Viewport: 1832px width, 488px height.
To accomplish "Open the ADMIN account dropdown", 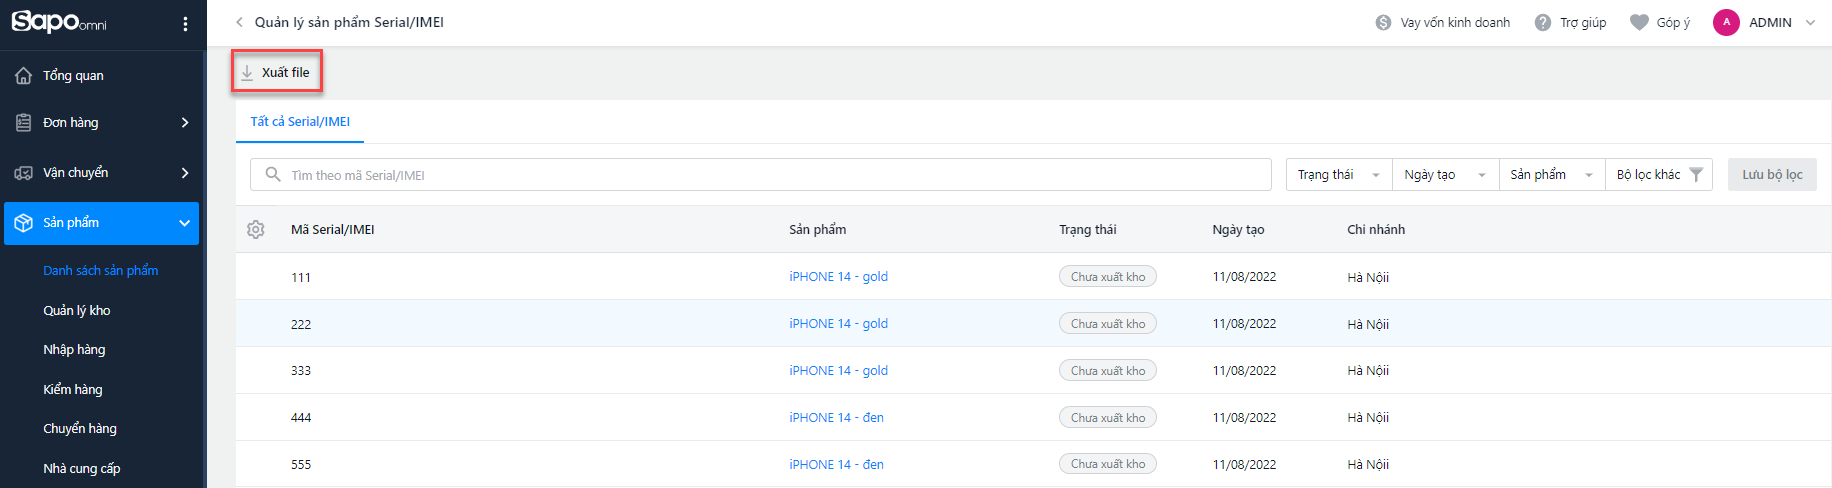I will (x=1765, y=22).
